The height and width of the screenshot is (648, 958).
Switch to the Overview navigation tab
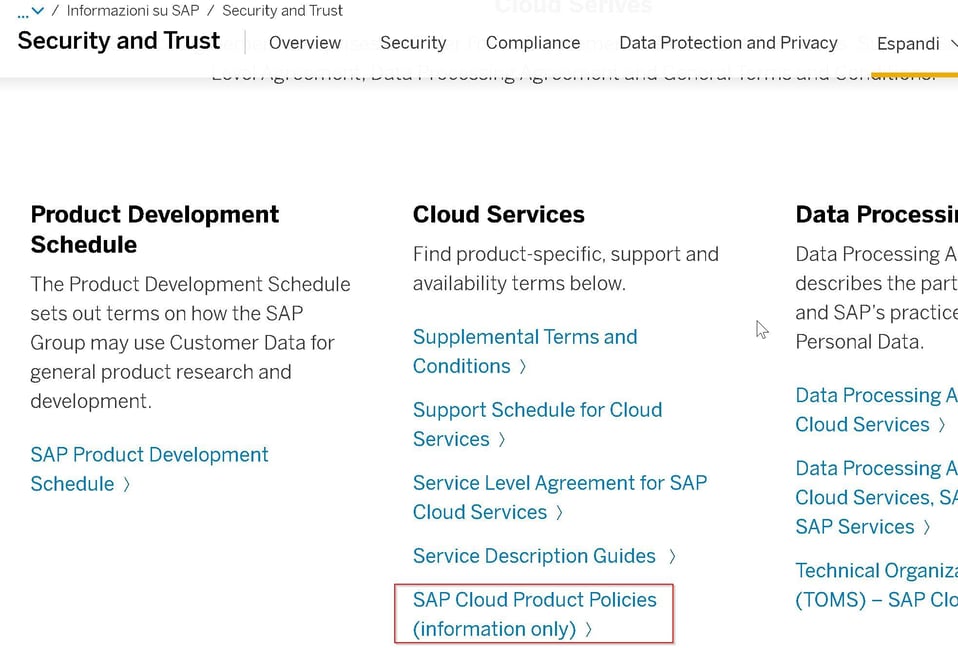pyautogui.click(x=304, y=43)
